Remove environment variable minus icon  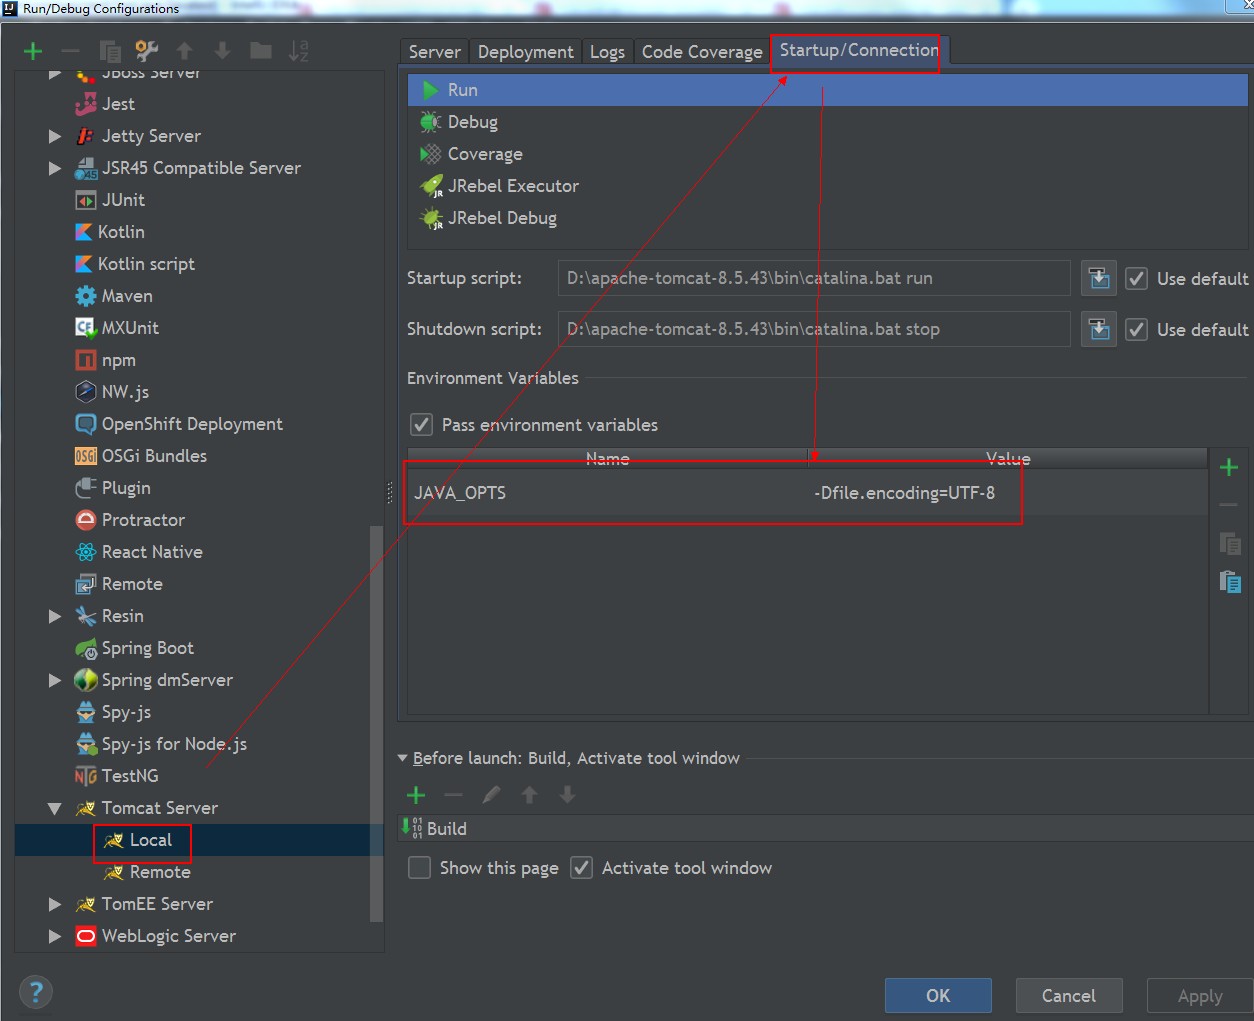1229,505
